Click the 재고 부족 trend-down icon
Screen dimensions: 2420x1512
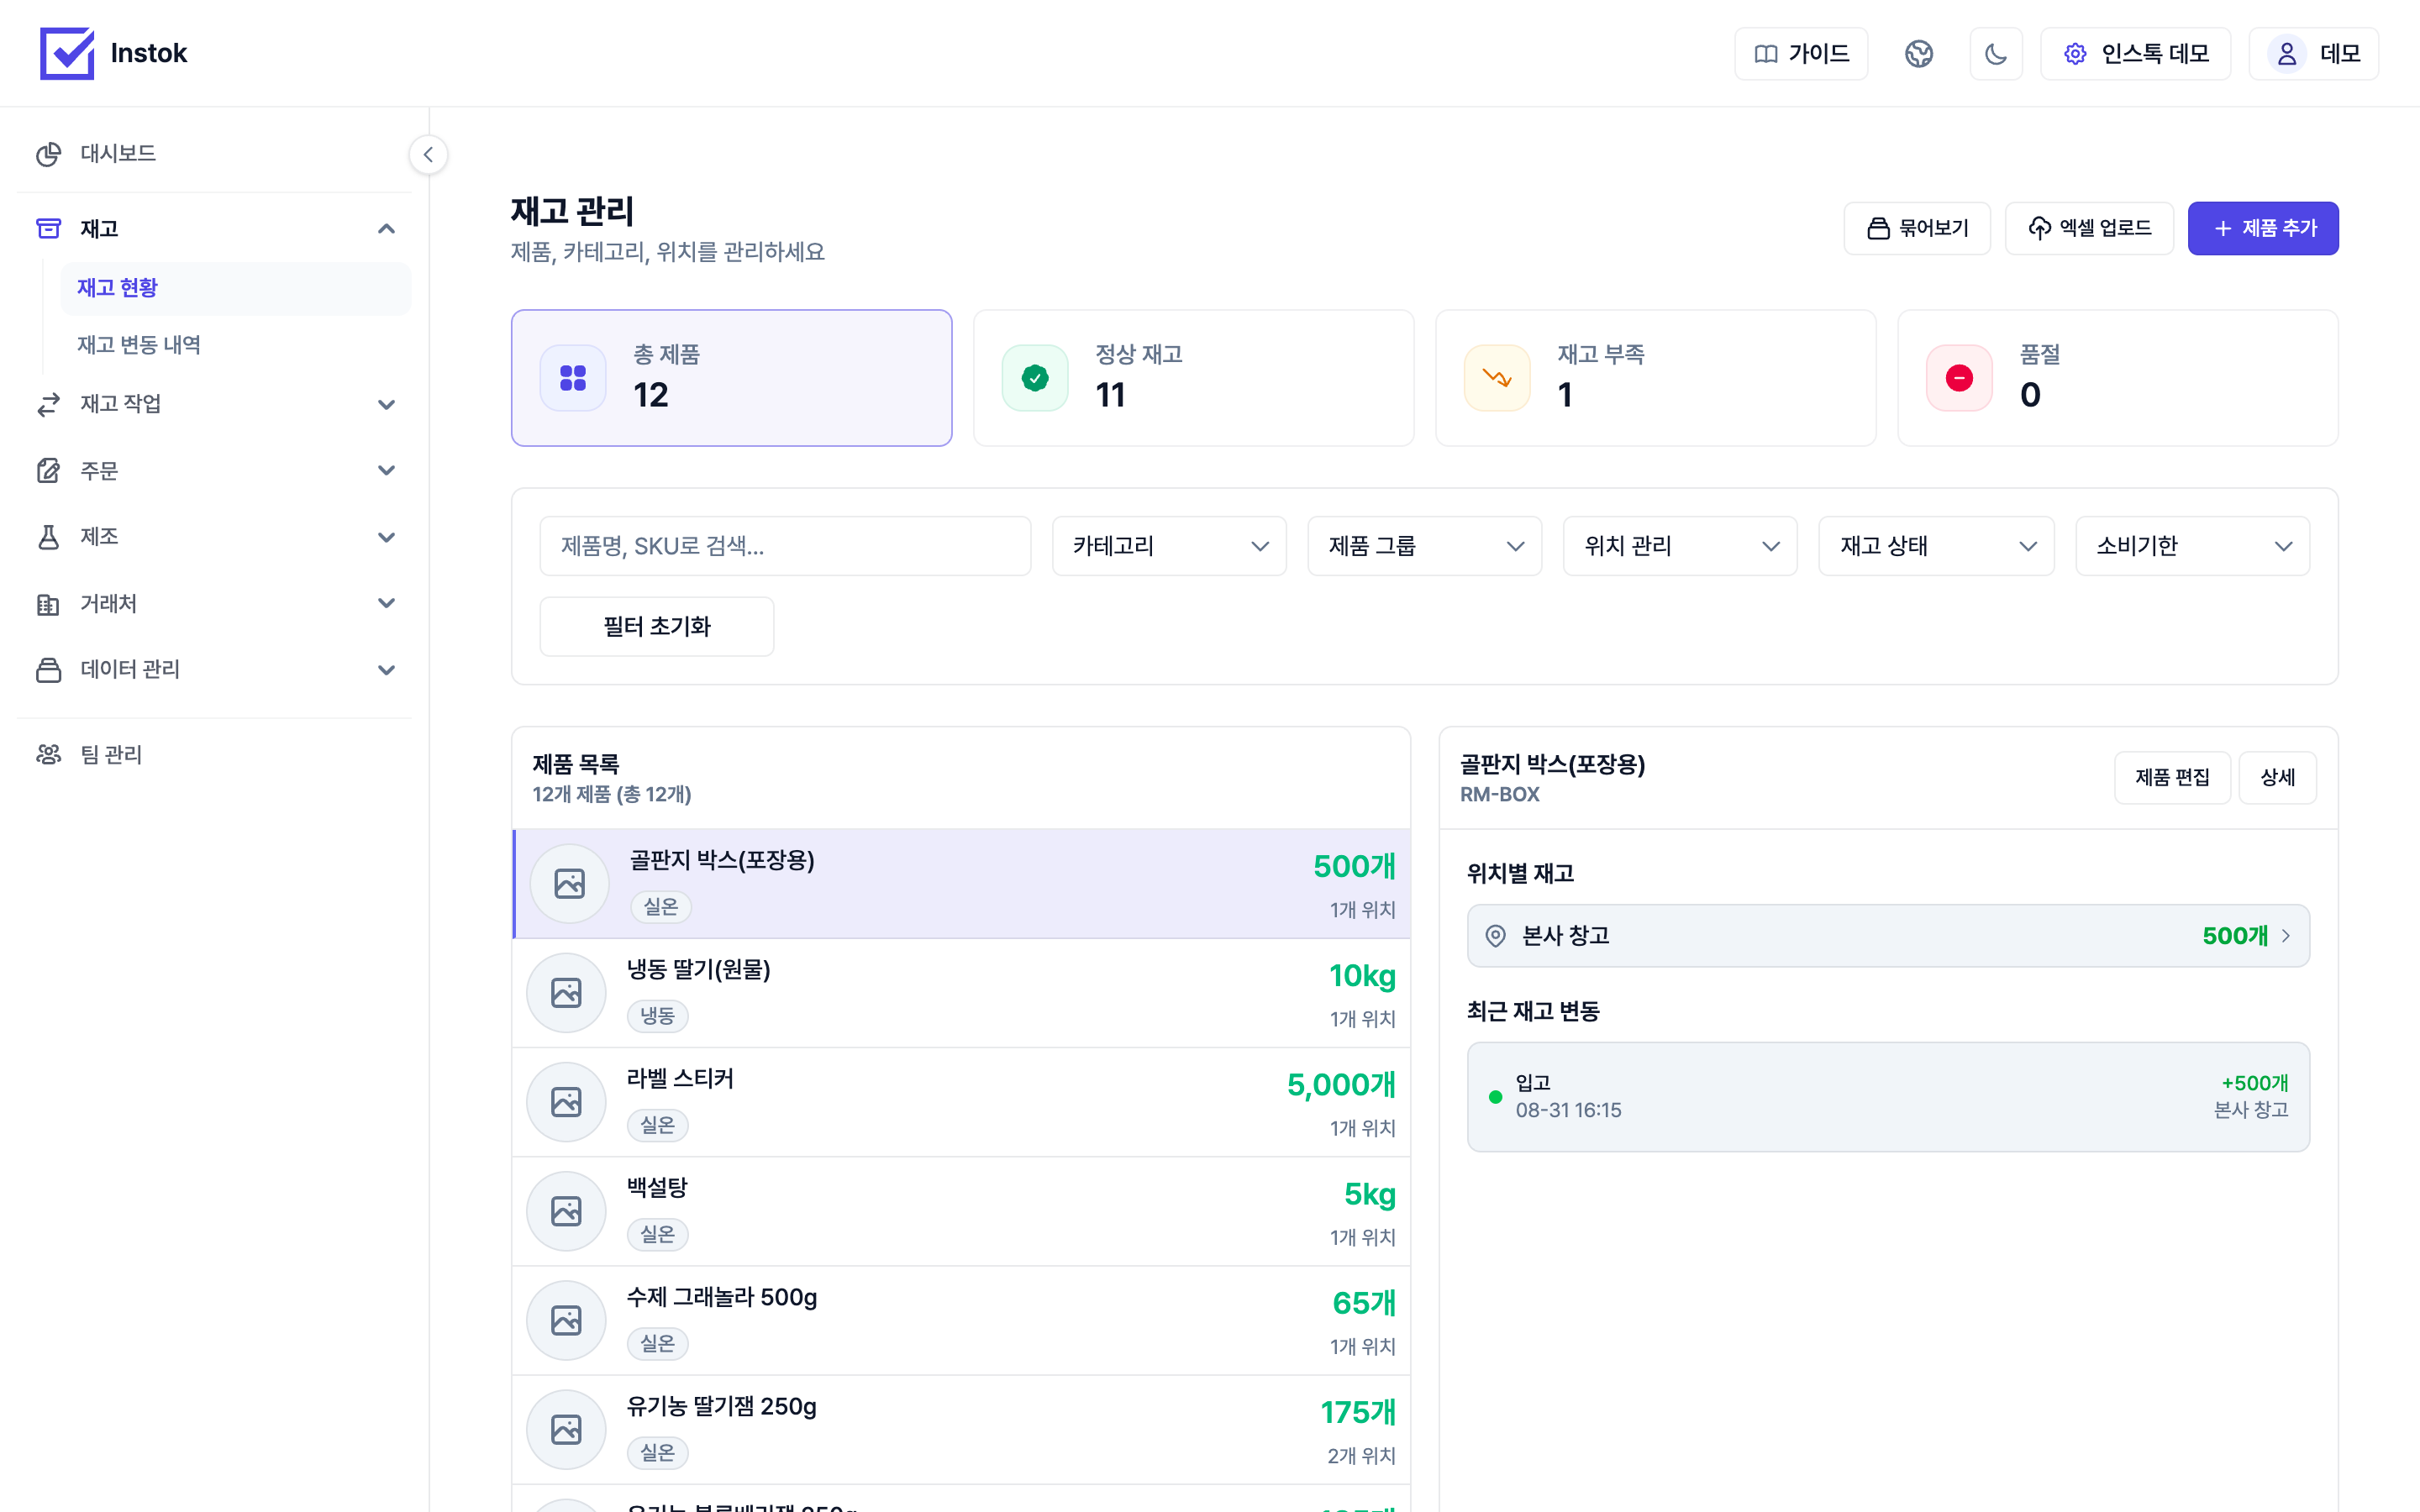[1497, 378]
